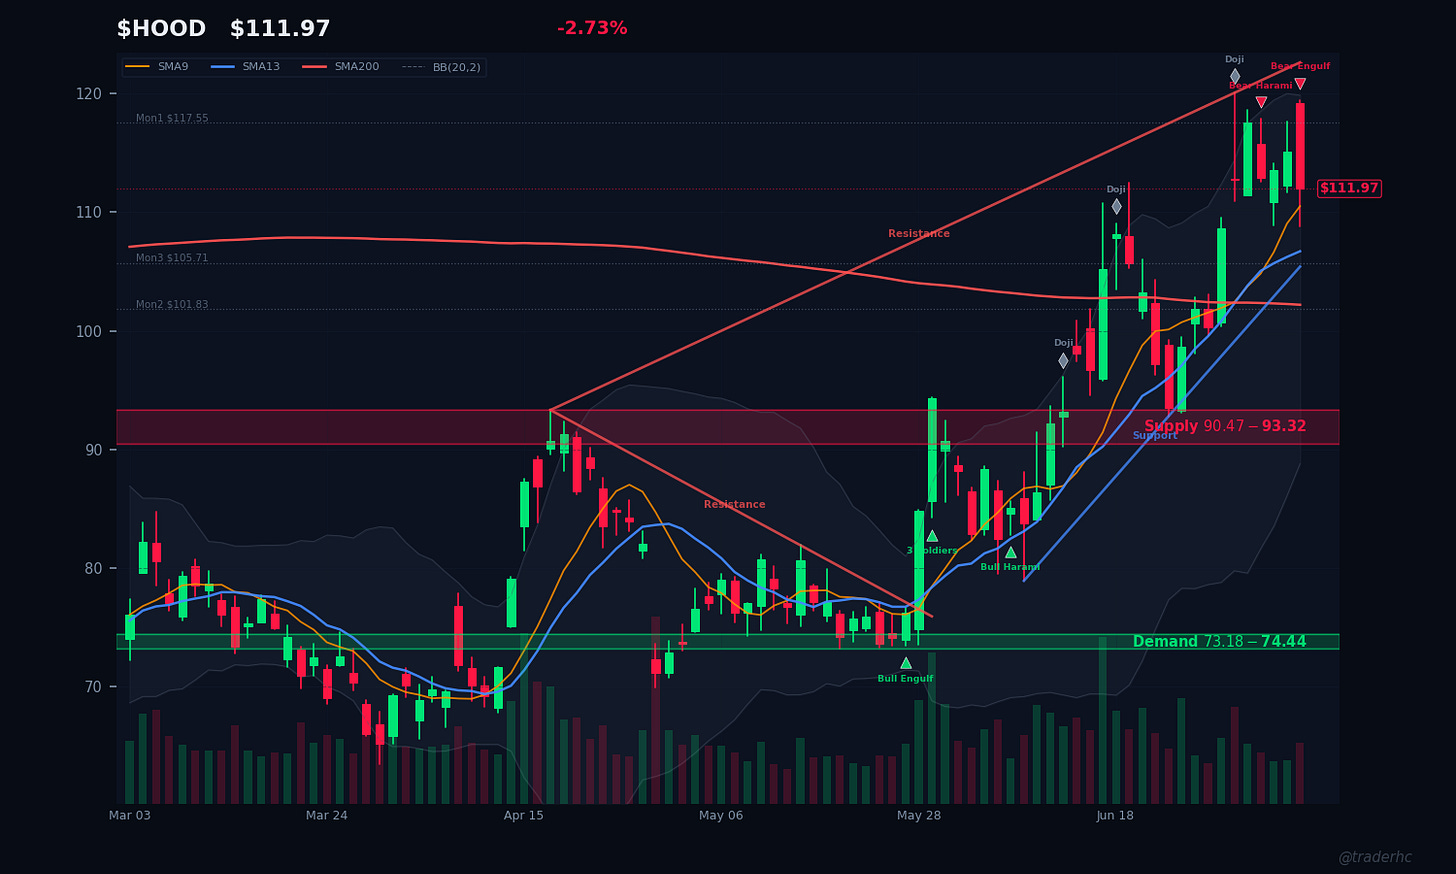This screenshot has width=1456, height=874.
Task: Click the 100 price axis label
Action: (90, 331)
